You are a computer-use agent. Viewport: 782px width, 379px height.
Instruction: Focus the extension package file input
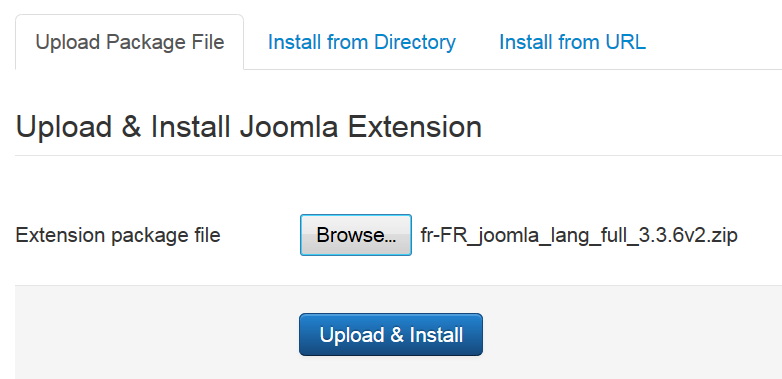pyautogui.click(x=519, y=235)
